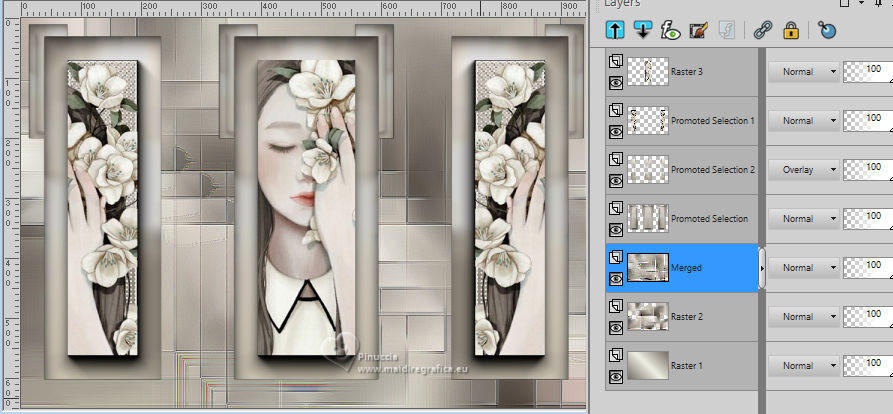Click the Merged layer thumbnail

[648, 268]
